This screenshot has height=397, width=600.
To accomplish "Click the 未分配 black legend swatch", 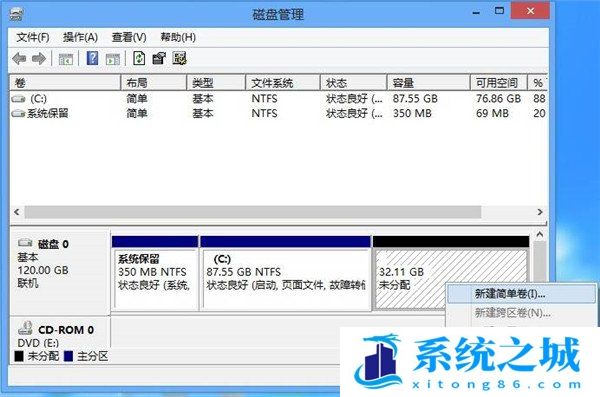I will 19,356.
